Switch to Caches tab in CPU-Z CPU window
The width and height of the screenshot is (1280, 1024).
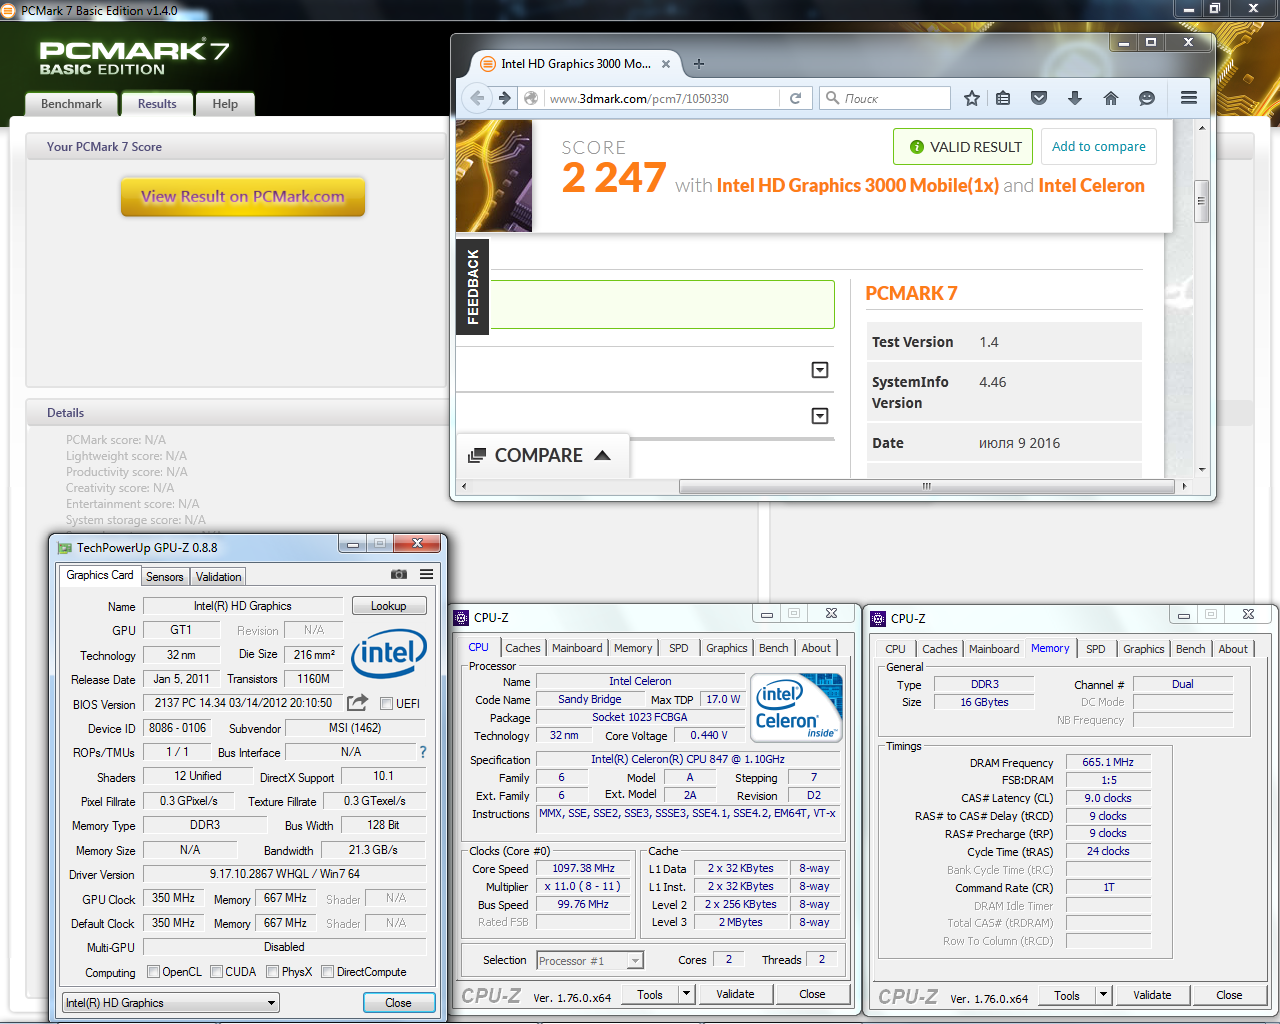522,648
